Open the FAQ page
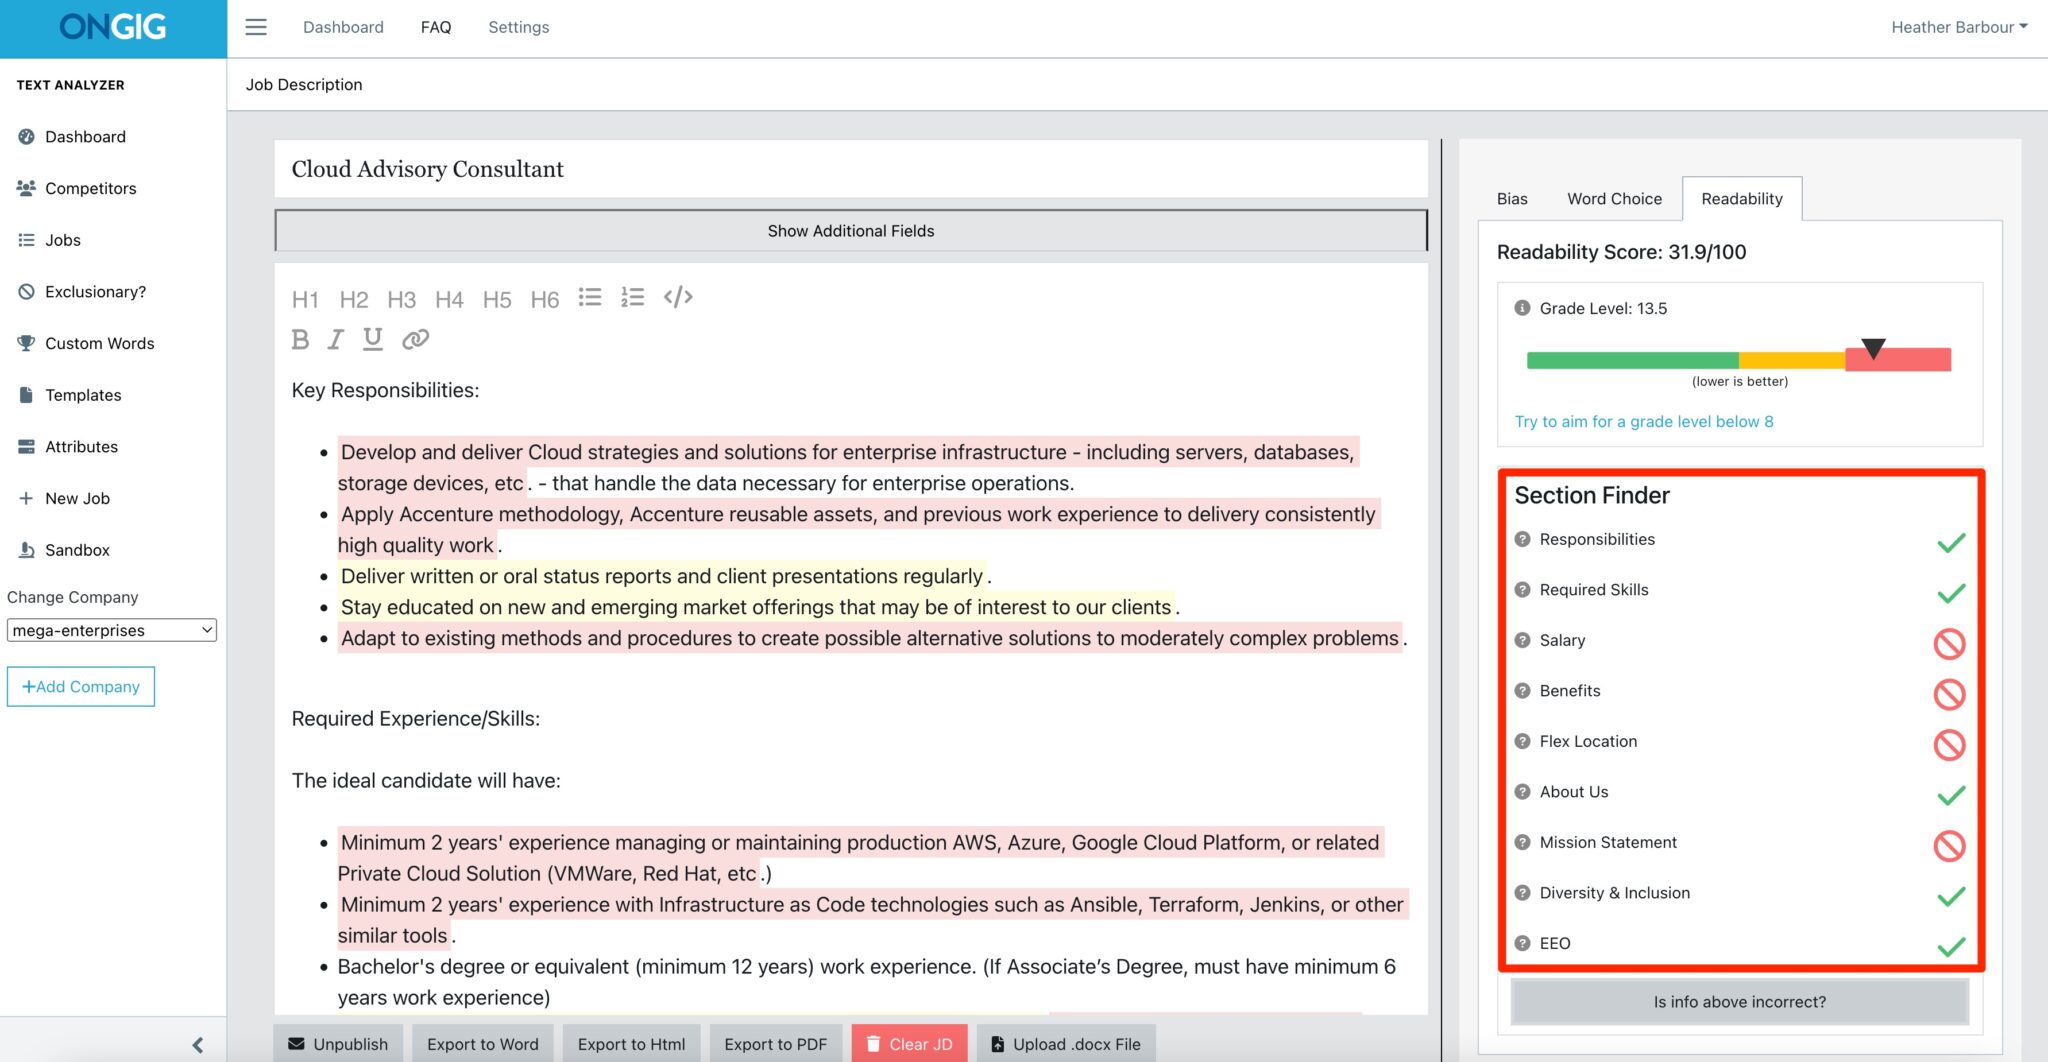 tap(436, 27)
